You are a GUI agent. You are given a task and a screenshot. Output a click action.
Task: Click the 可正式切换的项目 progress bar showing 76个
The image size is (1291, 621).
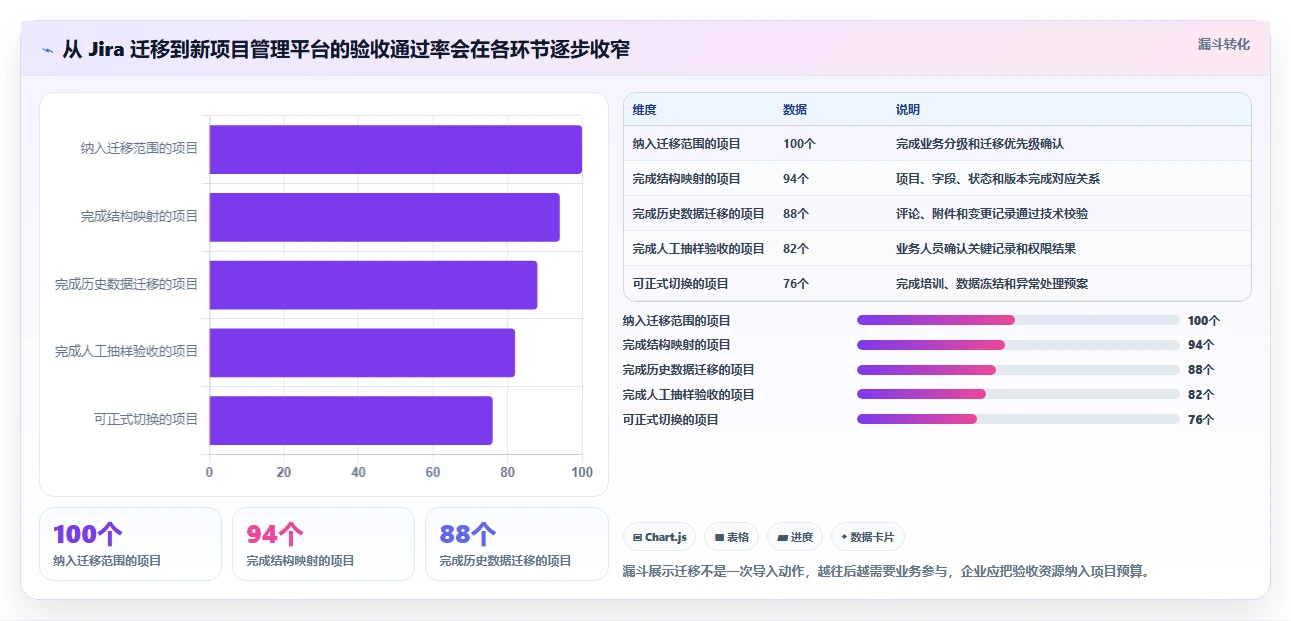tap(1018, 419)
